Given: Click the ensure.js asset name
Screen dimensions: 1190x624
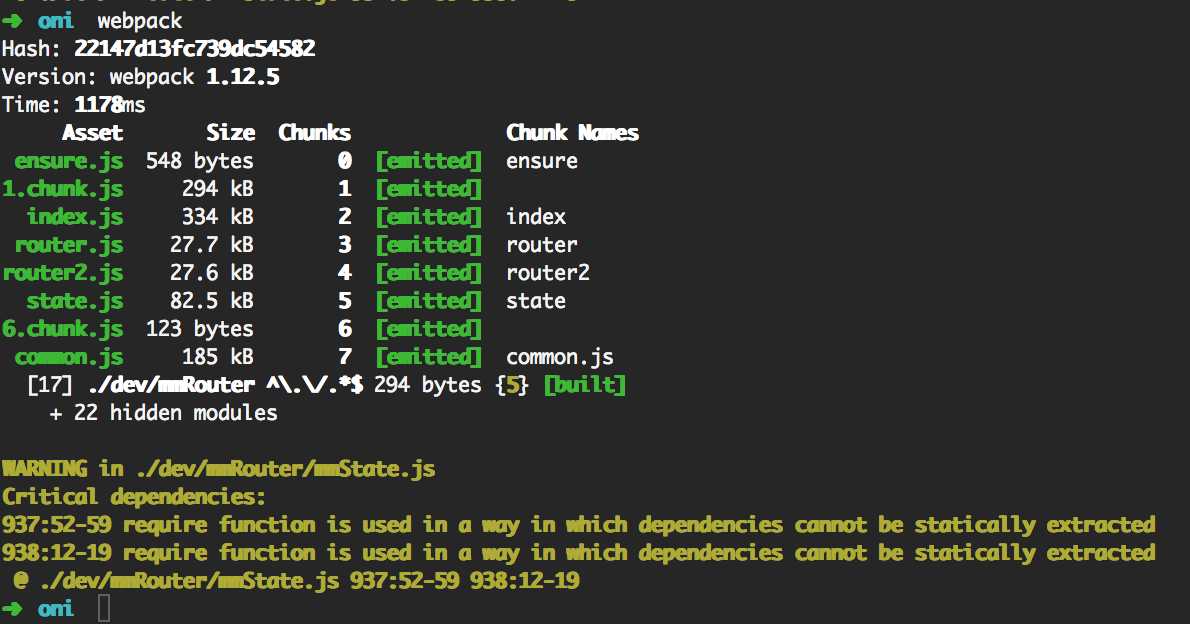Looking at the screenshot, I should 68,161.
